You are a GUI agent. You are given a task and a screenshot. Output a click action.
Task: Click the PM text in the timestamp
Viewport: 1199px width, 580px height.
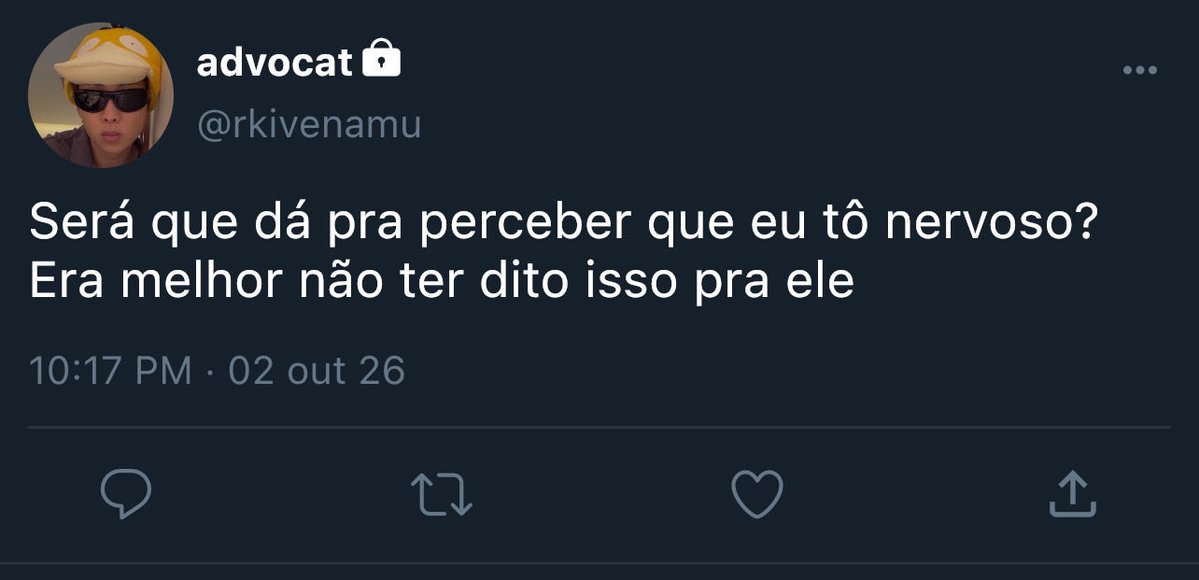point(164,371)
